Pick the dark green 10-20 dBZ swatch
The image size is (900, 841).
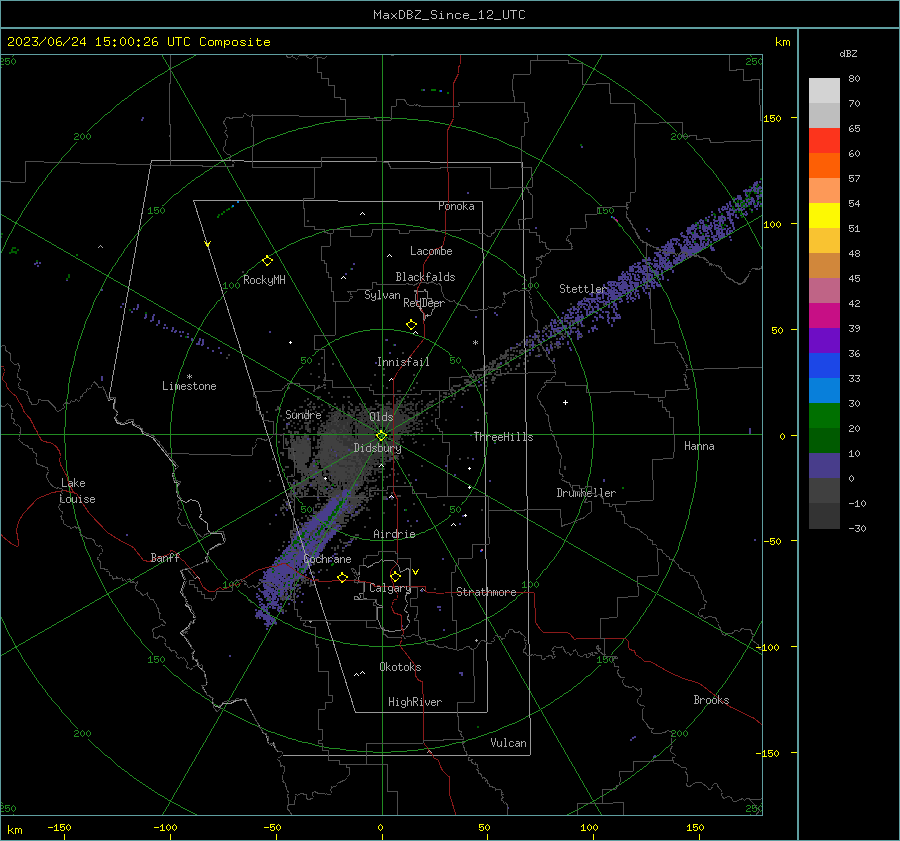[x=824, y=441]
